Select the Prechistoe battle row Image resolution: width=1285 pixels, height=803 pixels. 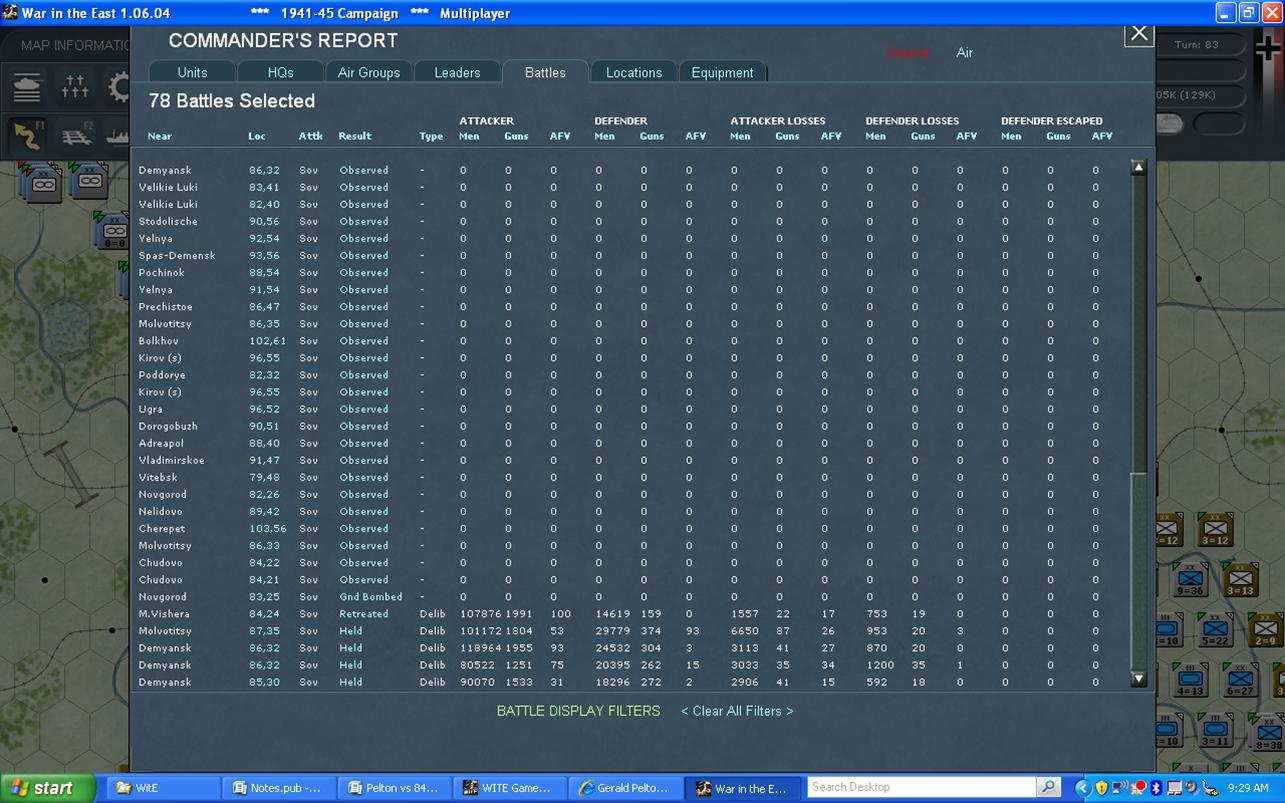pyautogui.click(x=630, y=307)
